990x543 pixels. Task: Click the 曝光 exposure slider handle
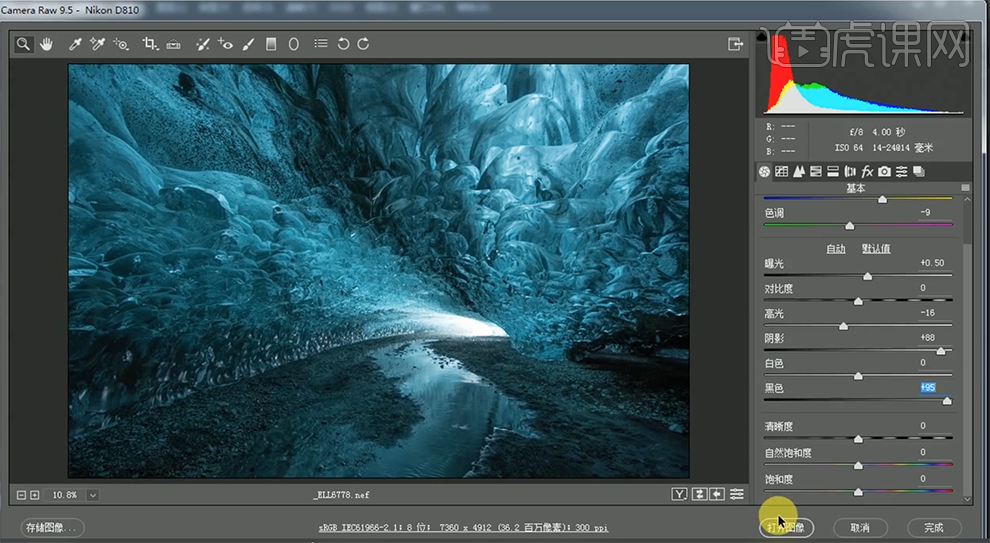867,276
